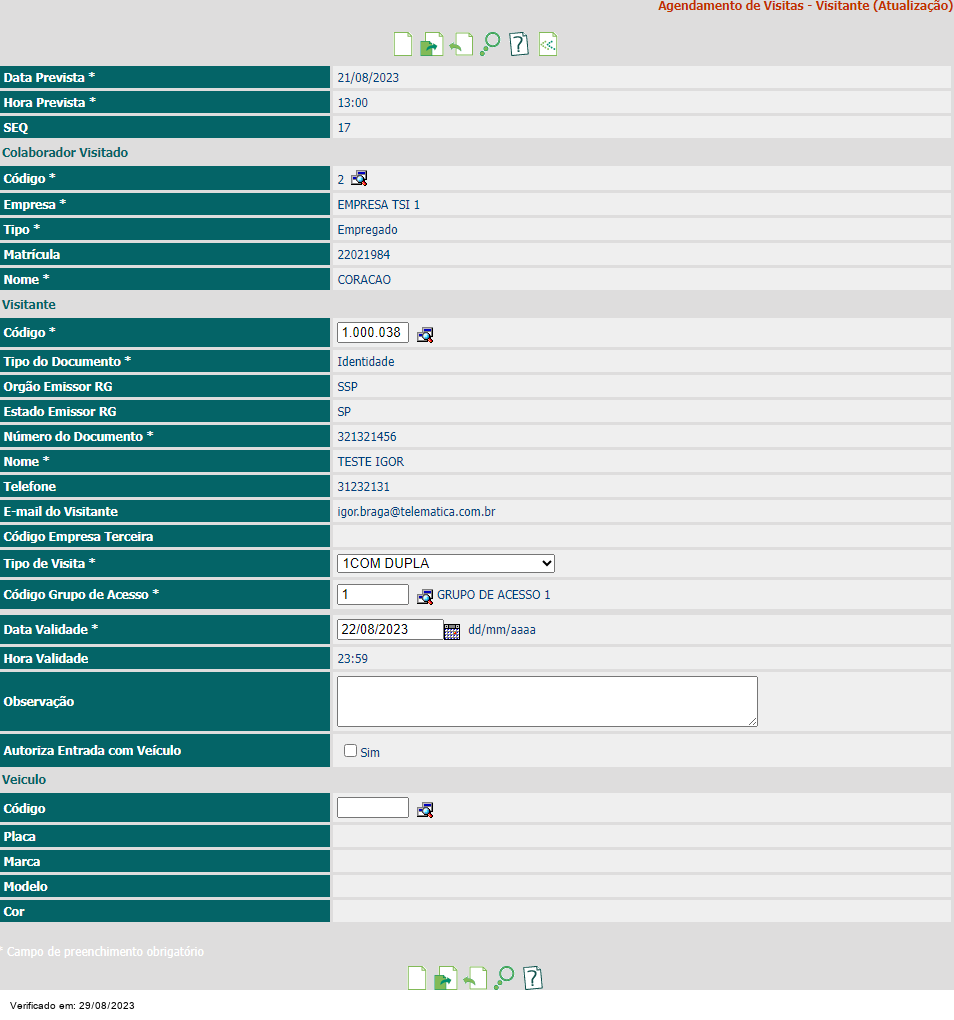The height and width of the screenshot is (1020, 954).
Task: Click the Observação label
Action: (x=38, y=702)
